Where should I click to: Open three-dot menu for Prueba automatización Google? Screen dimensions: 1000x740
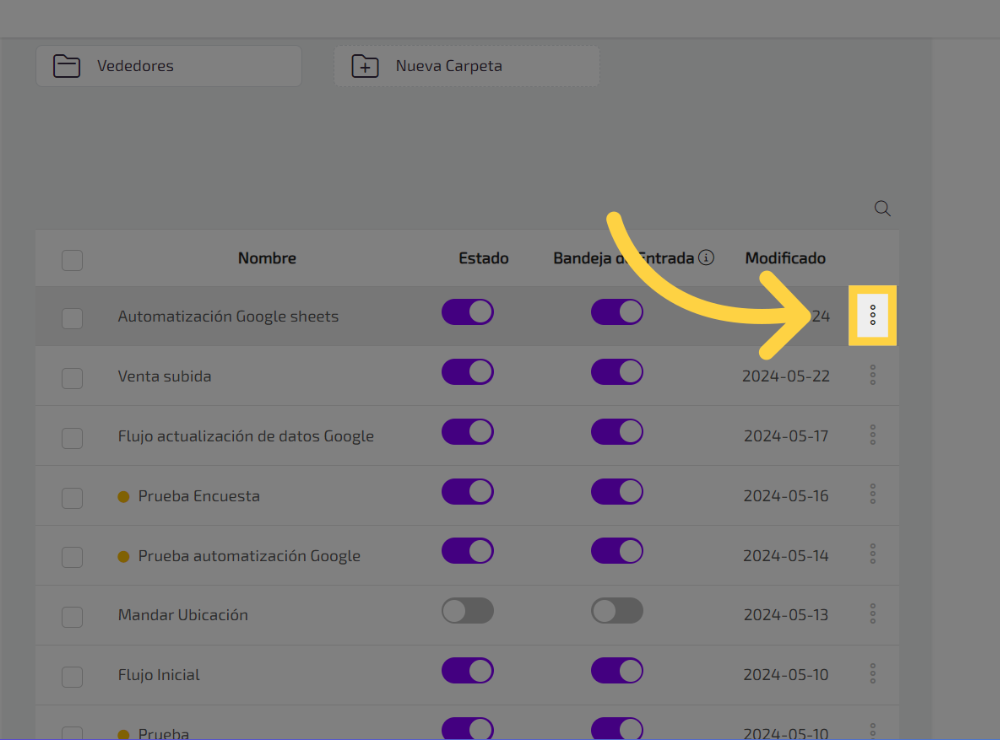872,554
